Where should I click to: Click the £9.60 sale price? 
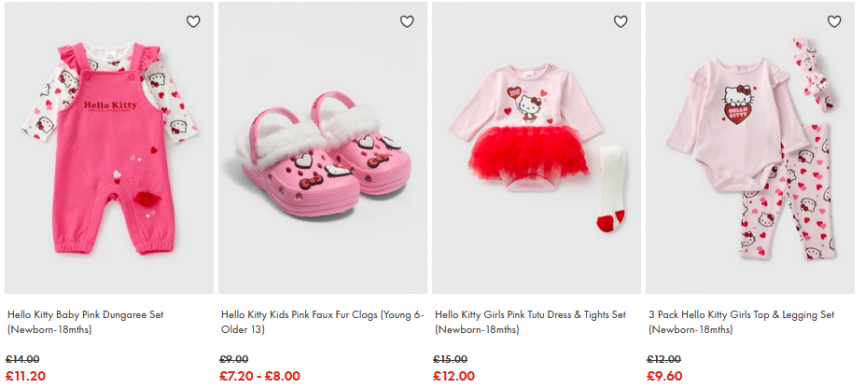[664, 376]
